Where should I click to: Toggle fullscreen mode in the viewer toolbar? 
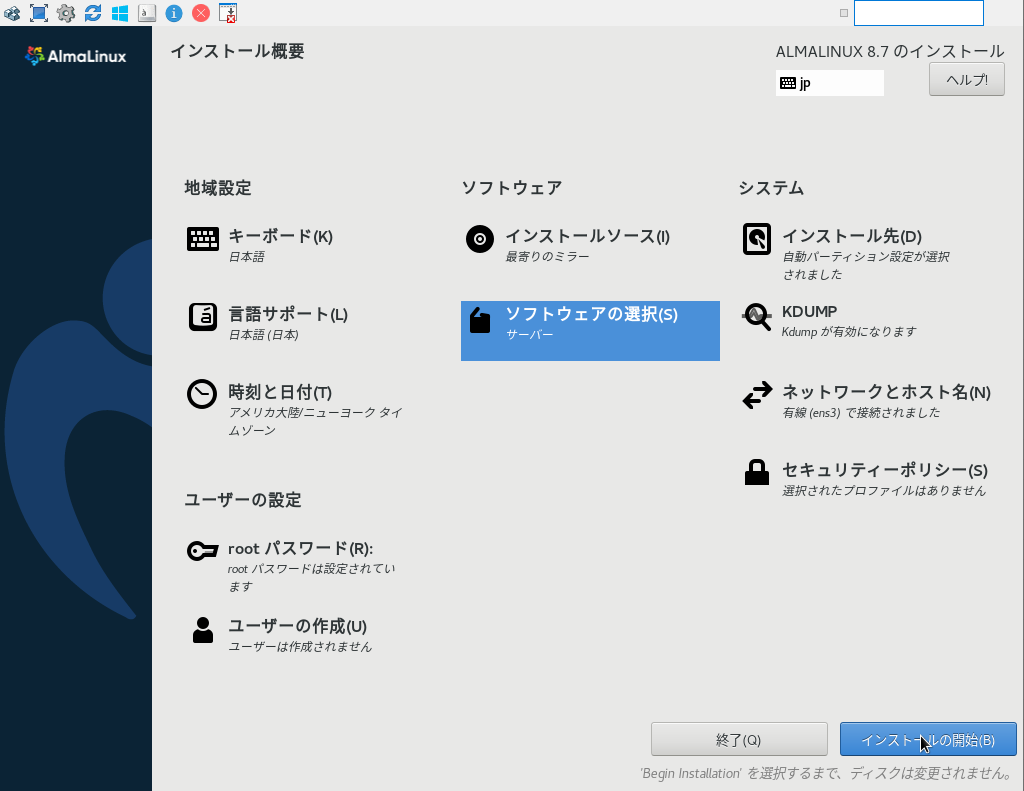click(x=39, y=12)
